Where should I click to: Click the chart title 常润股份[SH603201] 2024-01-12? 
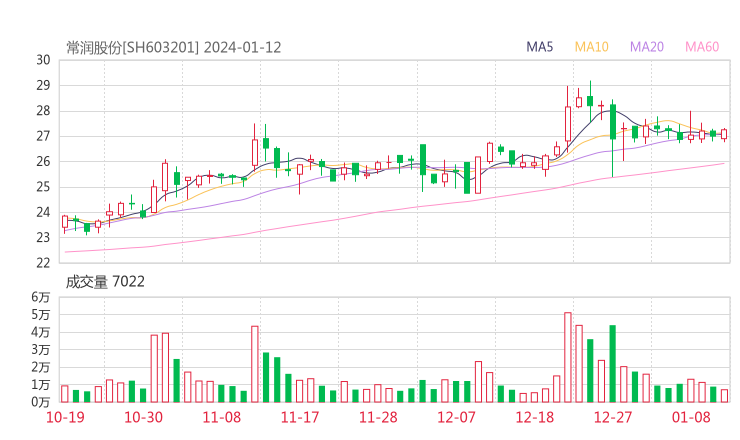point(174,48)
